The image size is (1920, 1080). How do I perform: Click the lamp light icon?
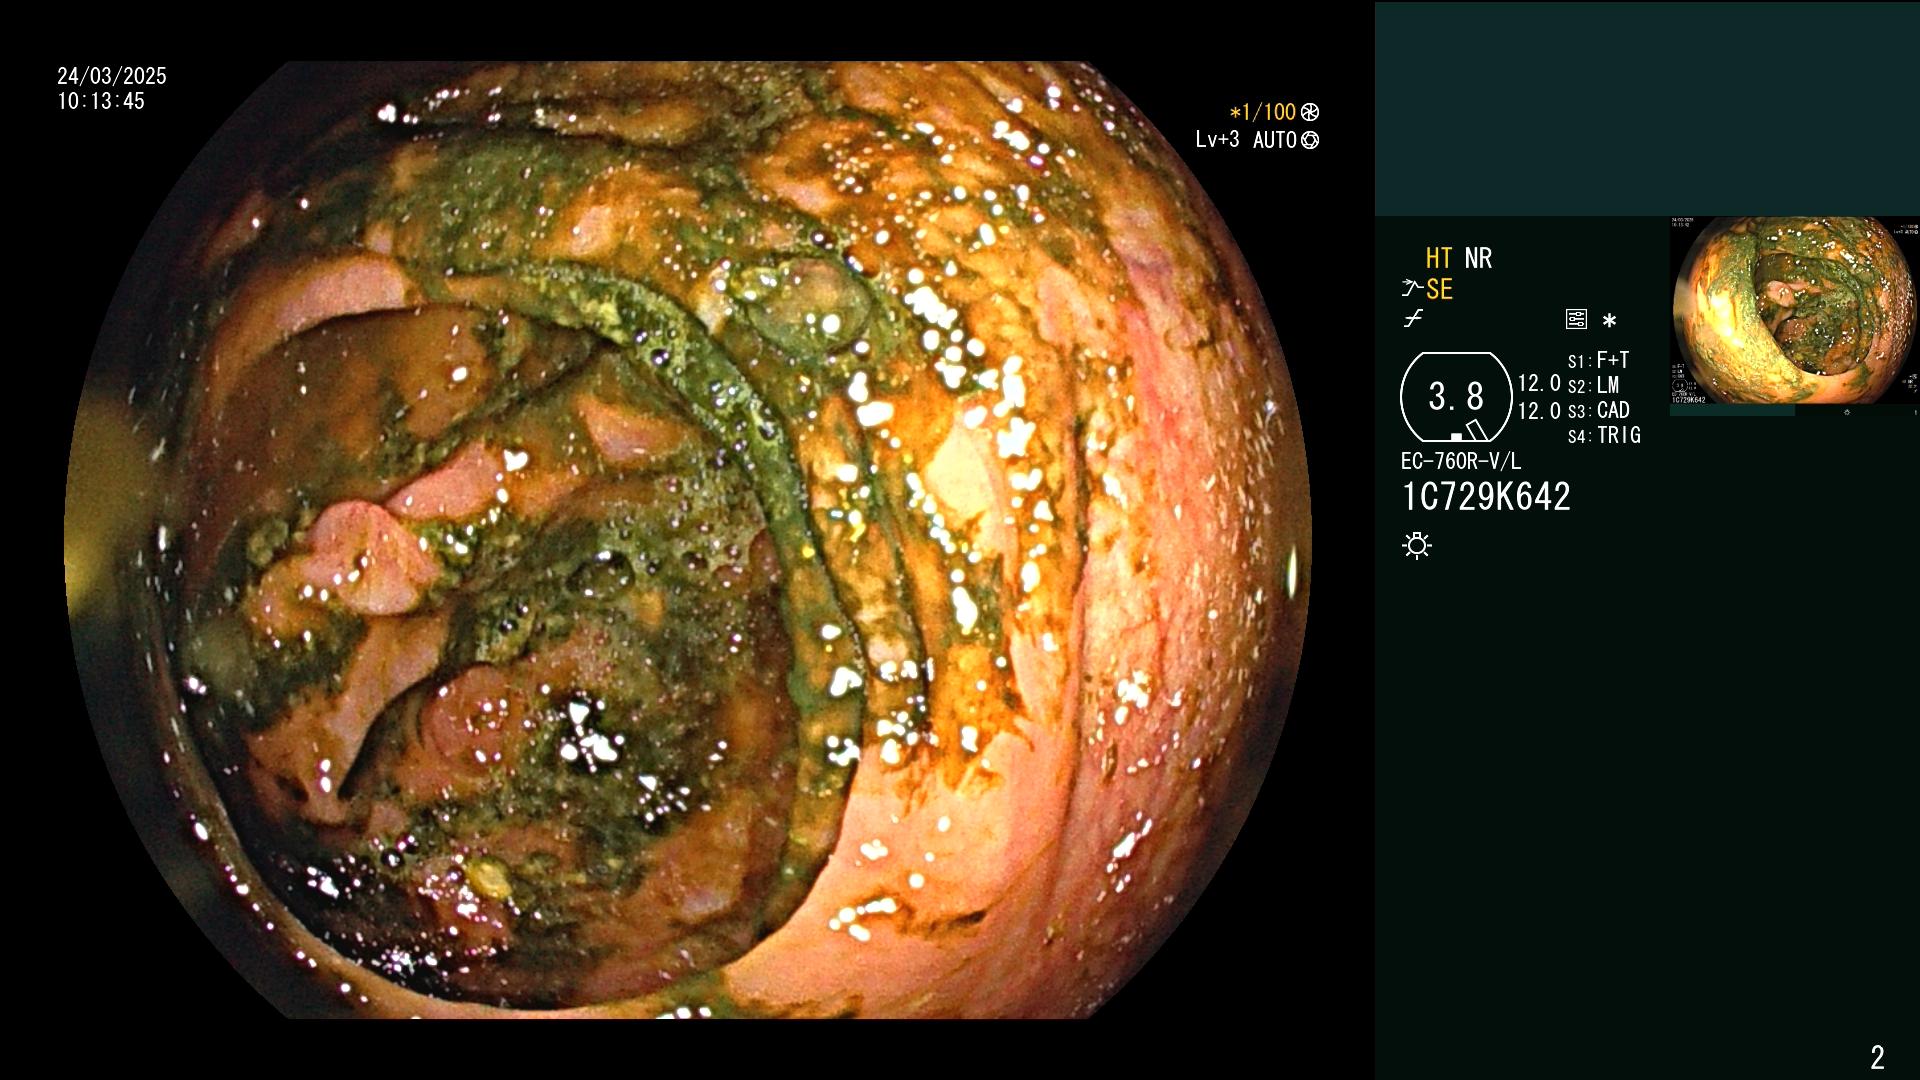click(x=1417, y=545)
